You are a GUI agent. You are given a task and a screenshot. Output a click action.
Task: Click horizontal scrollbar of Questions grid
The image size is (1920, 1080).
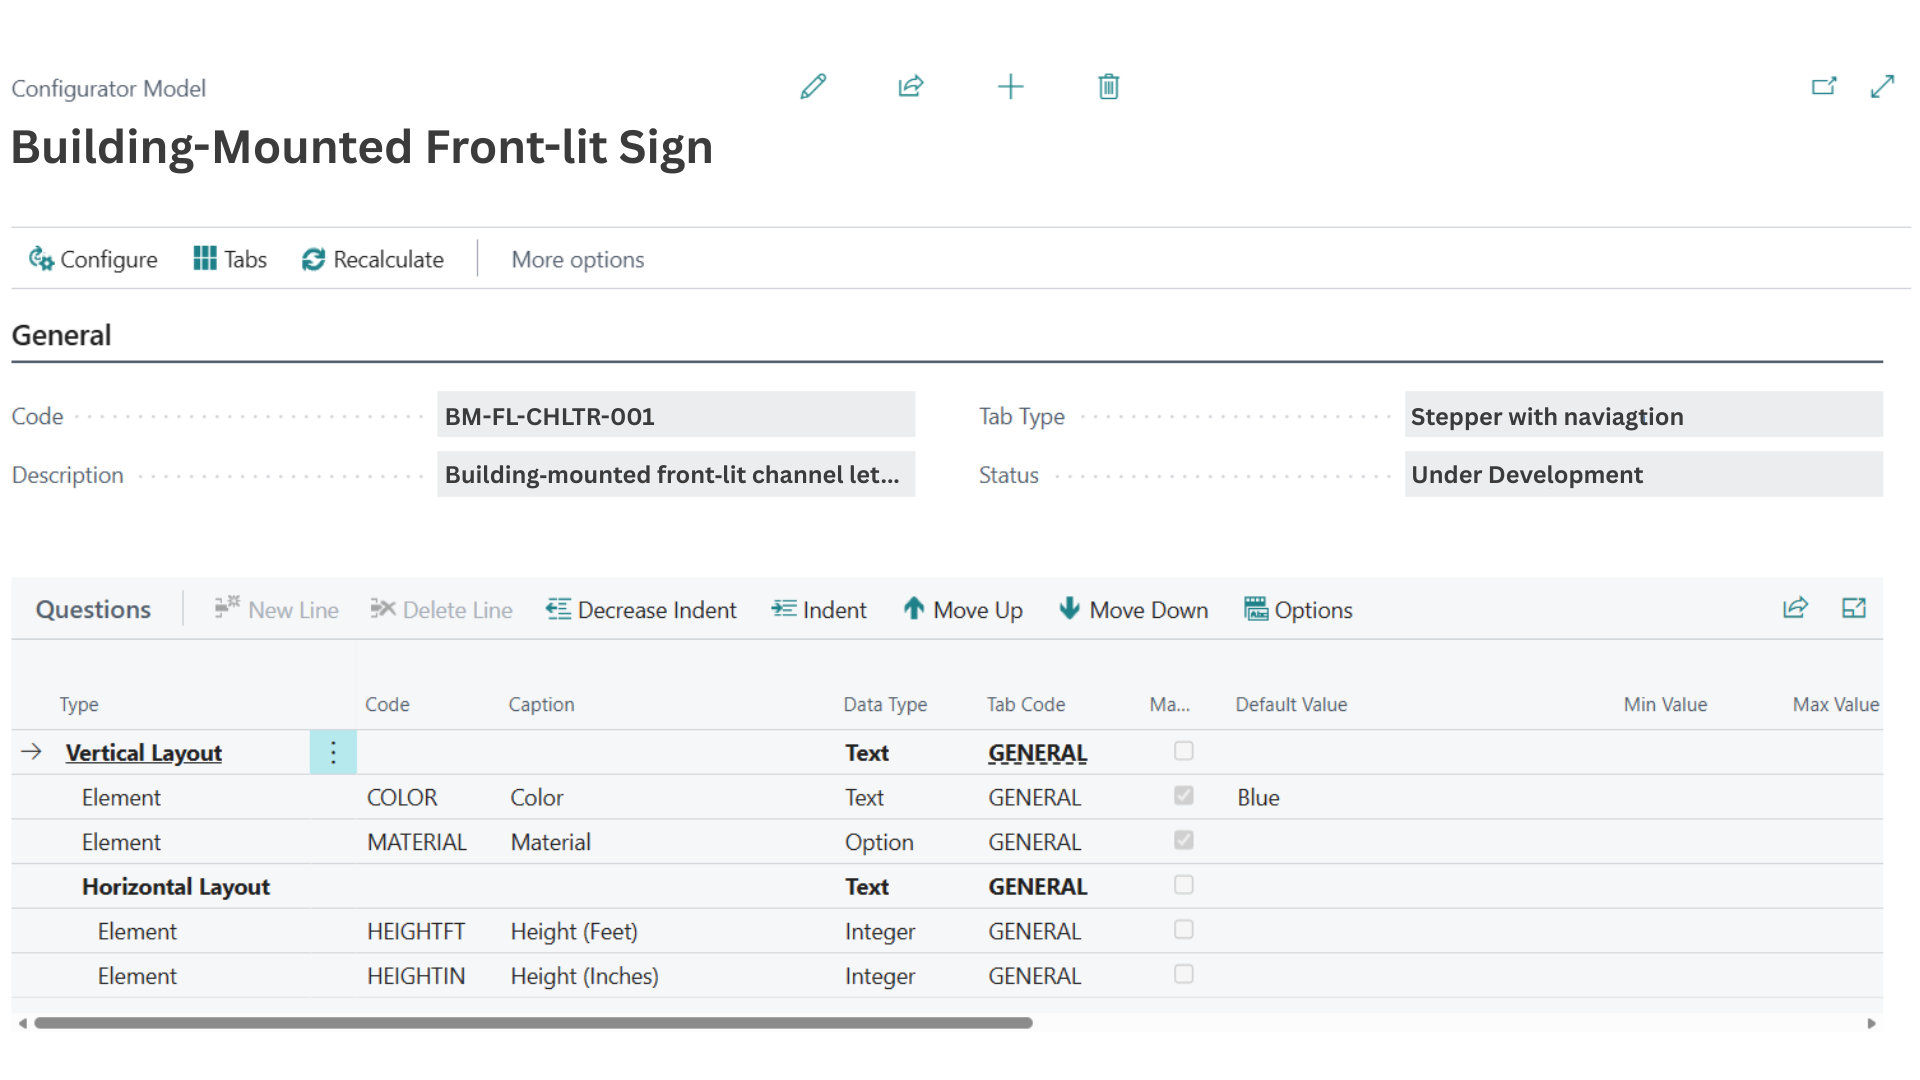533,1023
